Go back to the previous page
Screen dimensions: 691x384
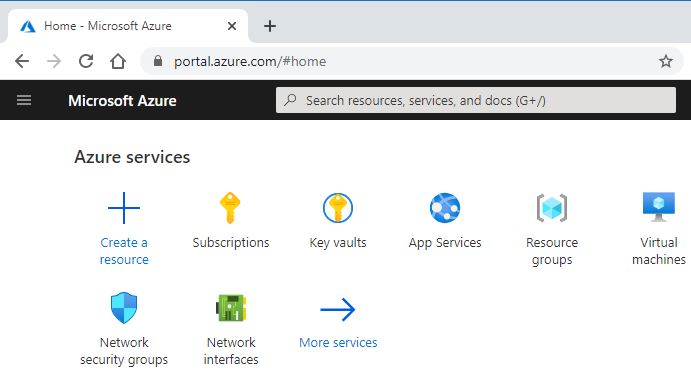pyautogui.click(x=22, y=61)
